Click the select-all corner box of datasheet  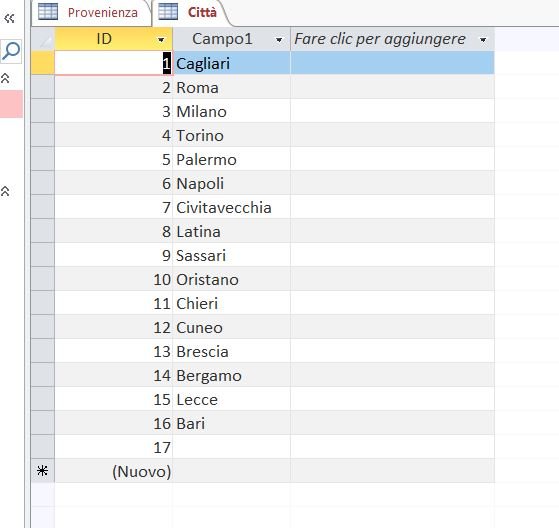tap(43, 39)
